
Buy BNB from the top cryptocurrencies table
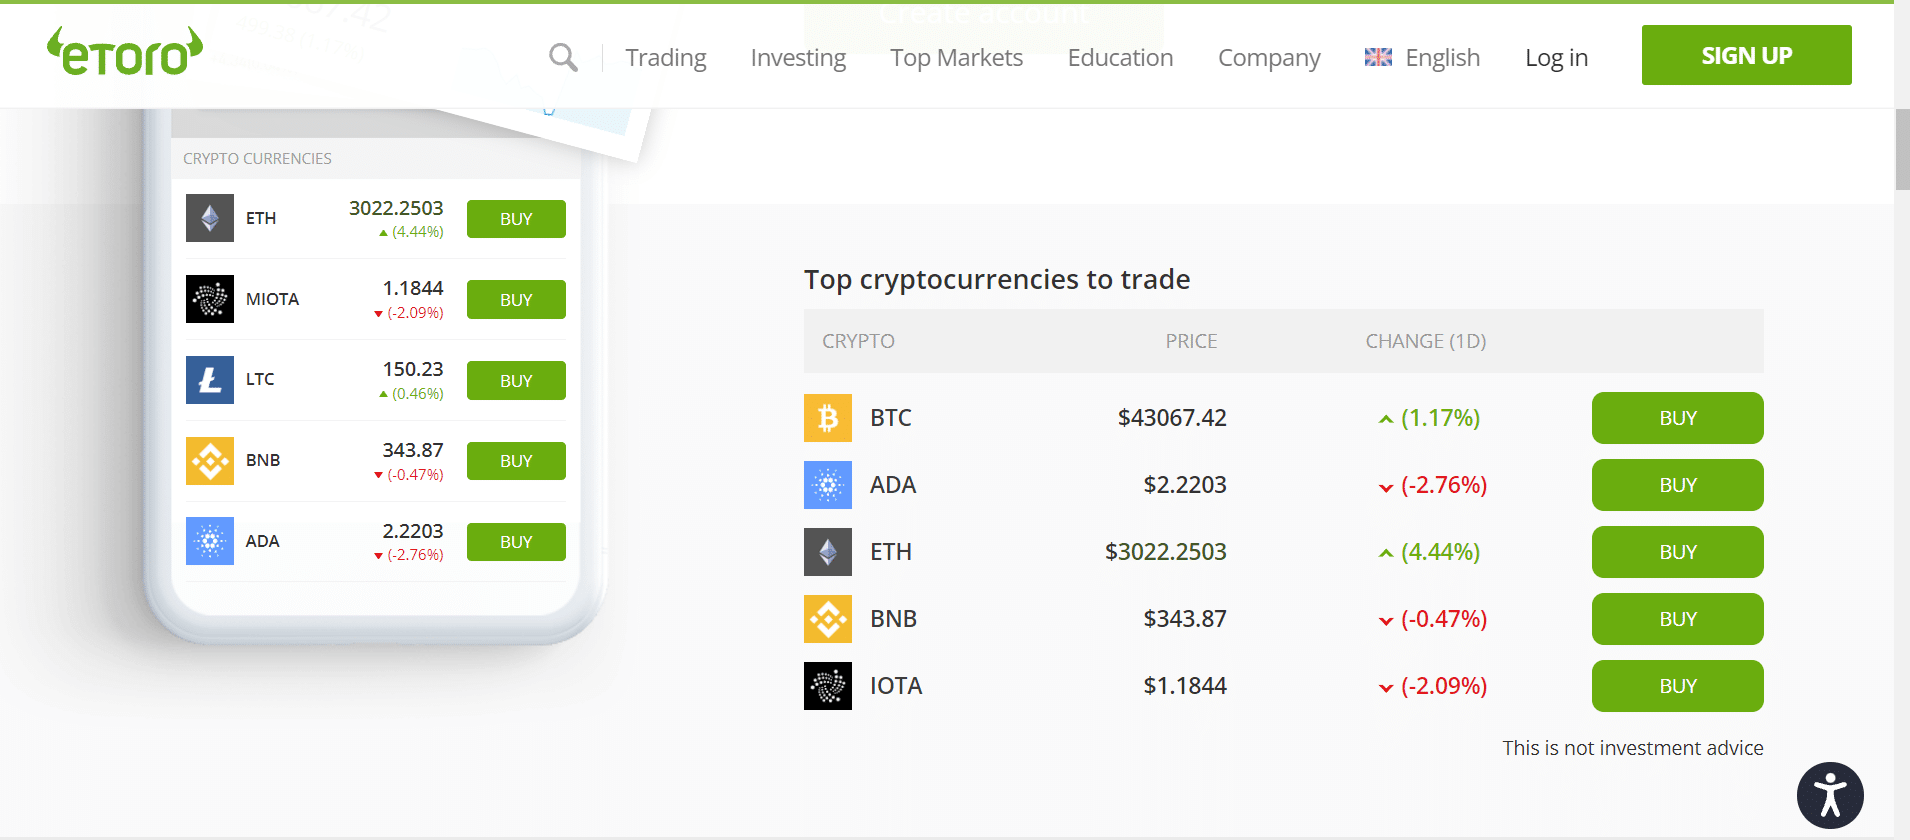tap(1678, 619)
